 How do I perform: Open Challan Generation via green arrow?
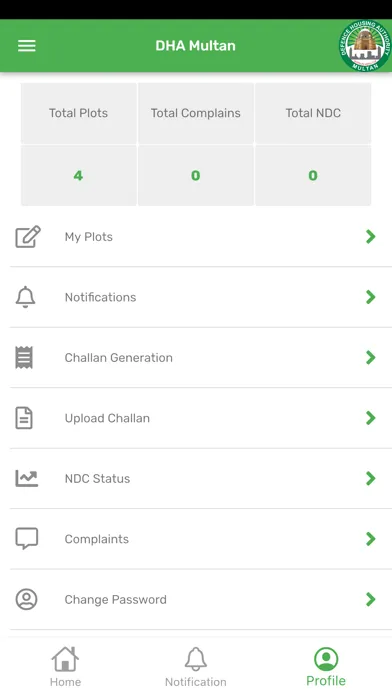click(371, 357)
